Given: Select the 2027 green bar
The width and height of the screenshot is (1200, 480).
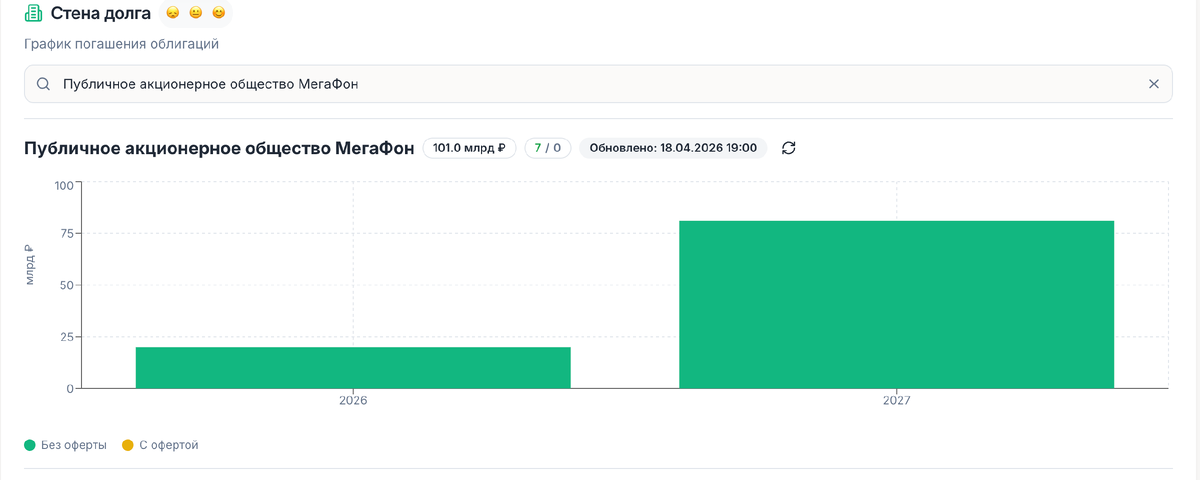Looking at the screenshot, I should click(897, 304).
